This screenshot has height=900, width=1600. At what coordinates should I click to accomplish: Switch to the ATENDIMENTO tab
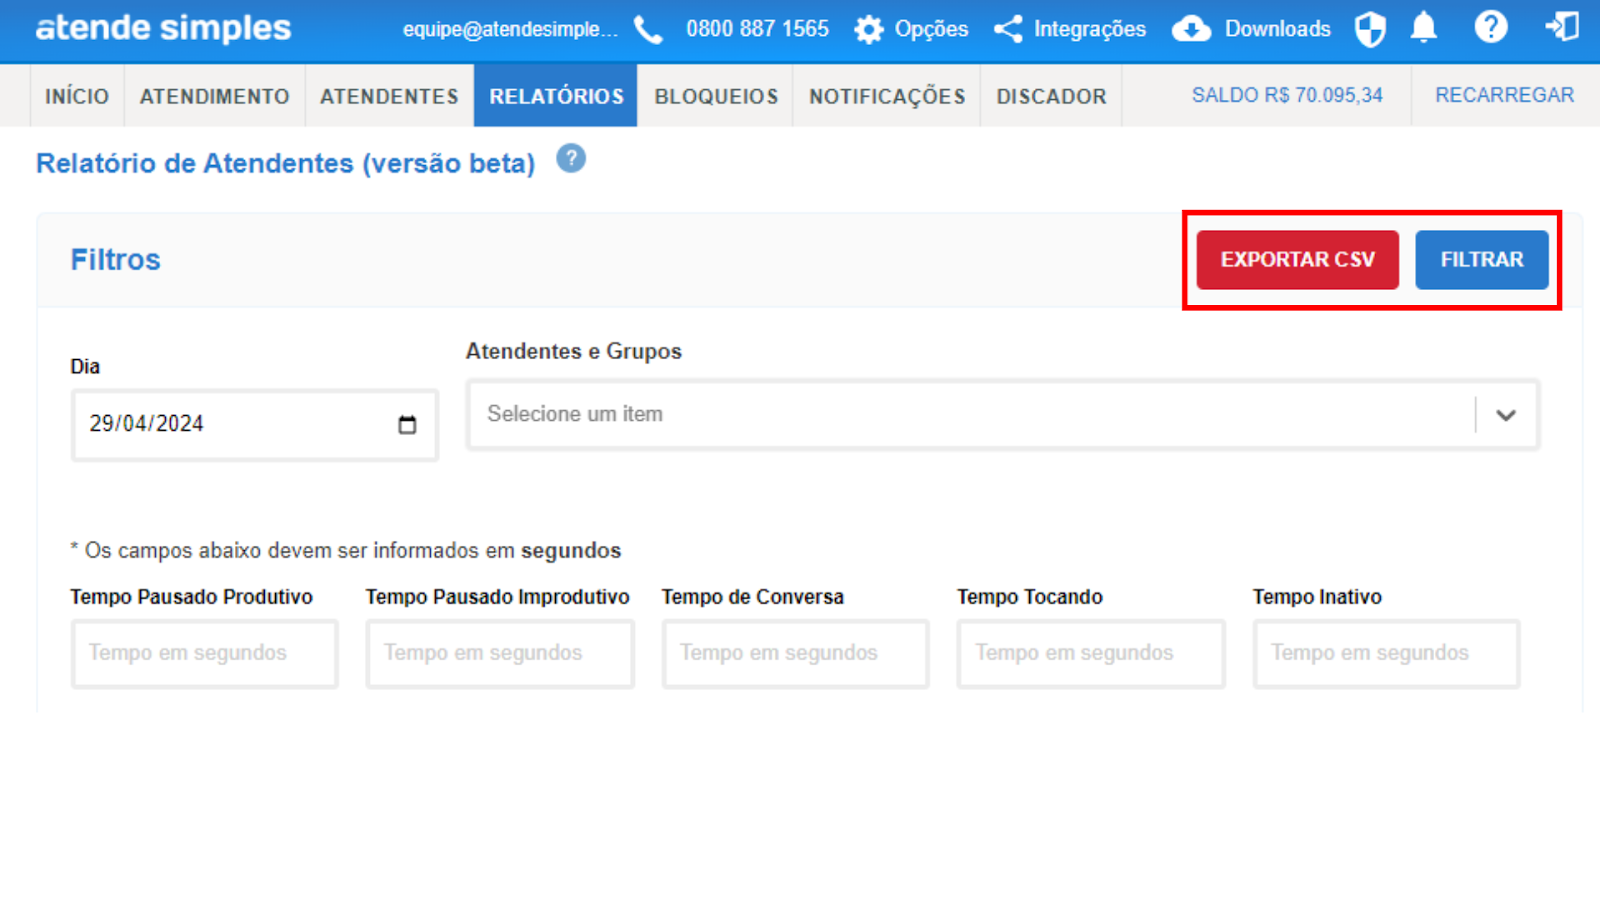tap(214, 96)
